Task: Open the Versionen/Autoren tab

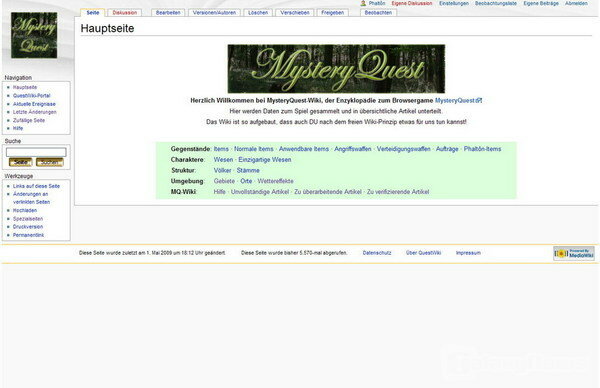Action: coord(214,13)
